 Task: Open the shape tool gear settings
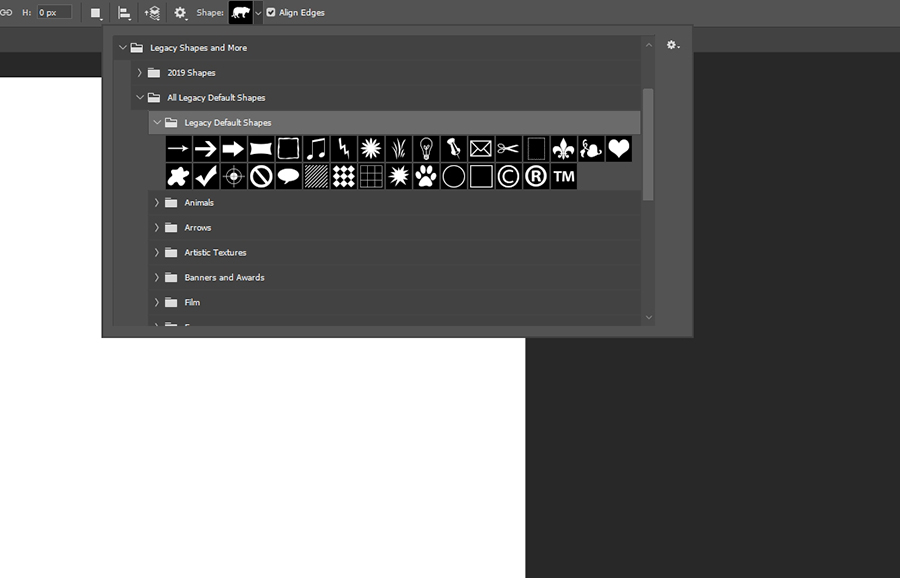tap(180, 13)
